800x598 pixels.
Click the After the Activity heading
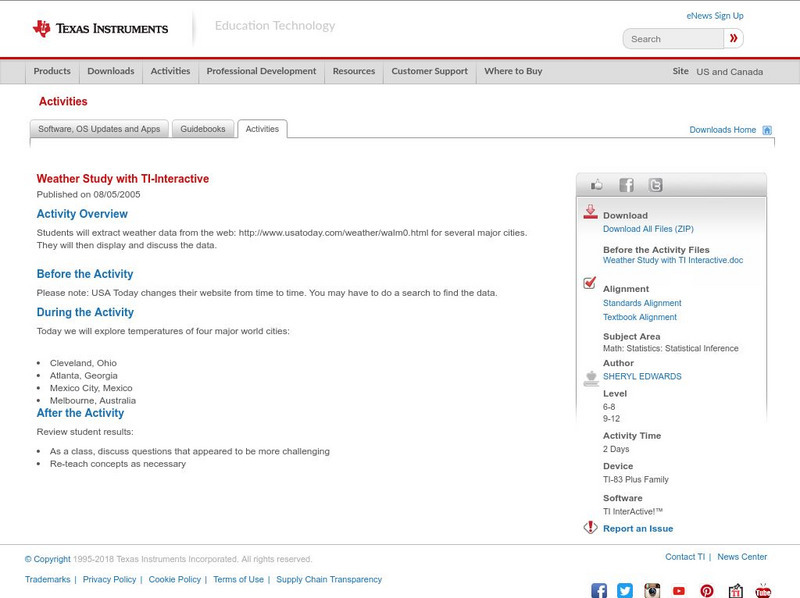[80, 413]
